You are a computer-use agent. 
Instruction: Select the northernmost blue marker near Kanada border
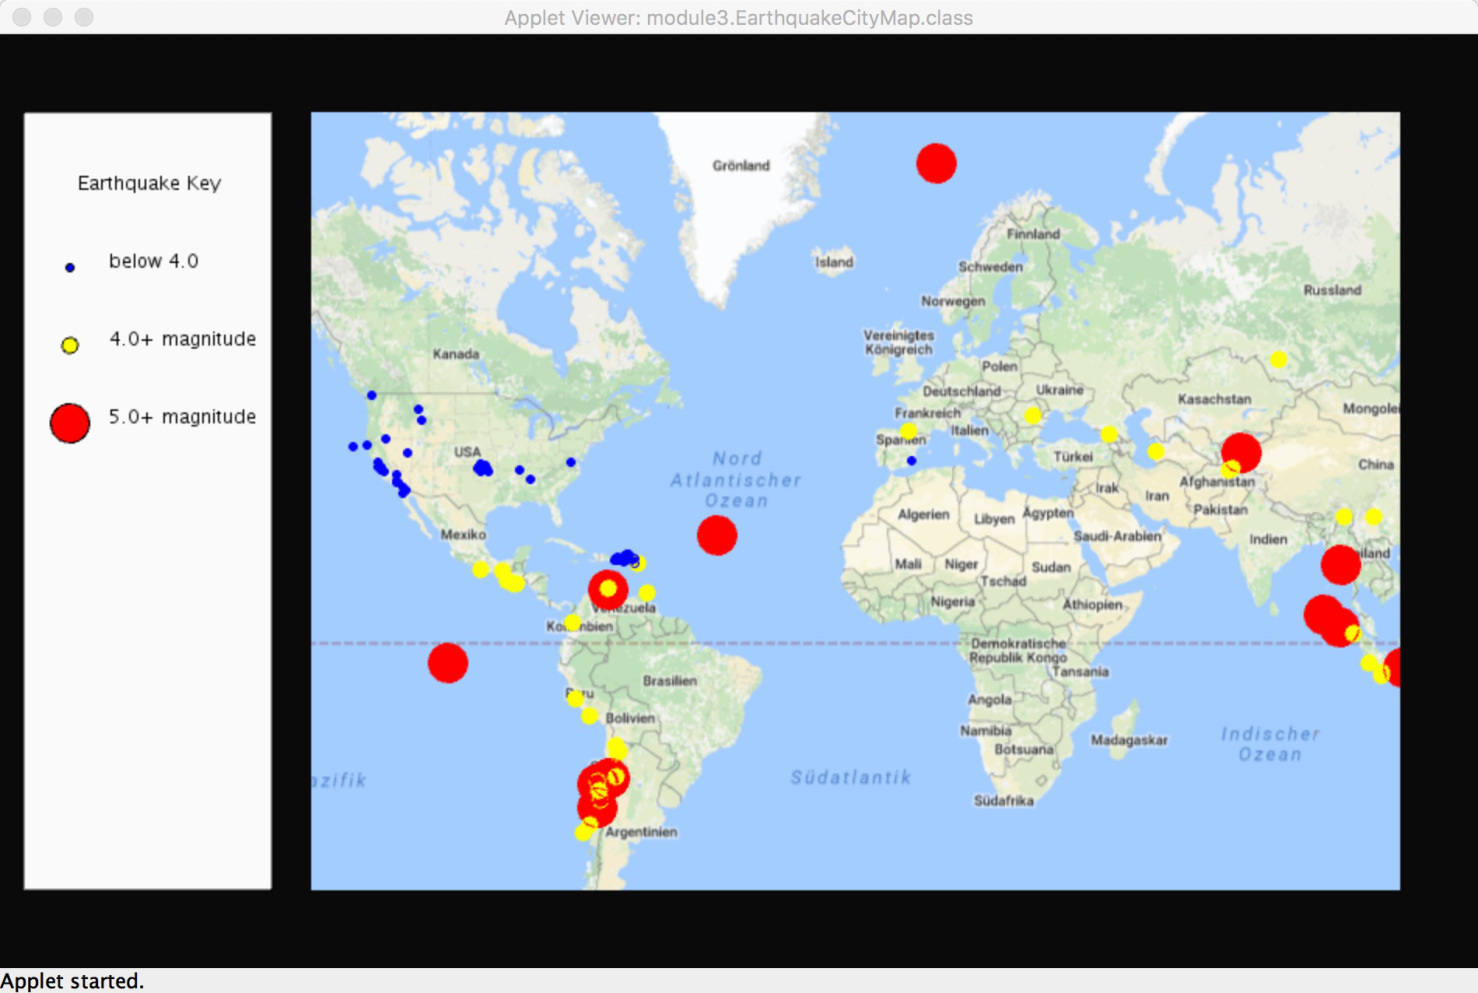372,395
